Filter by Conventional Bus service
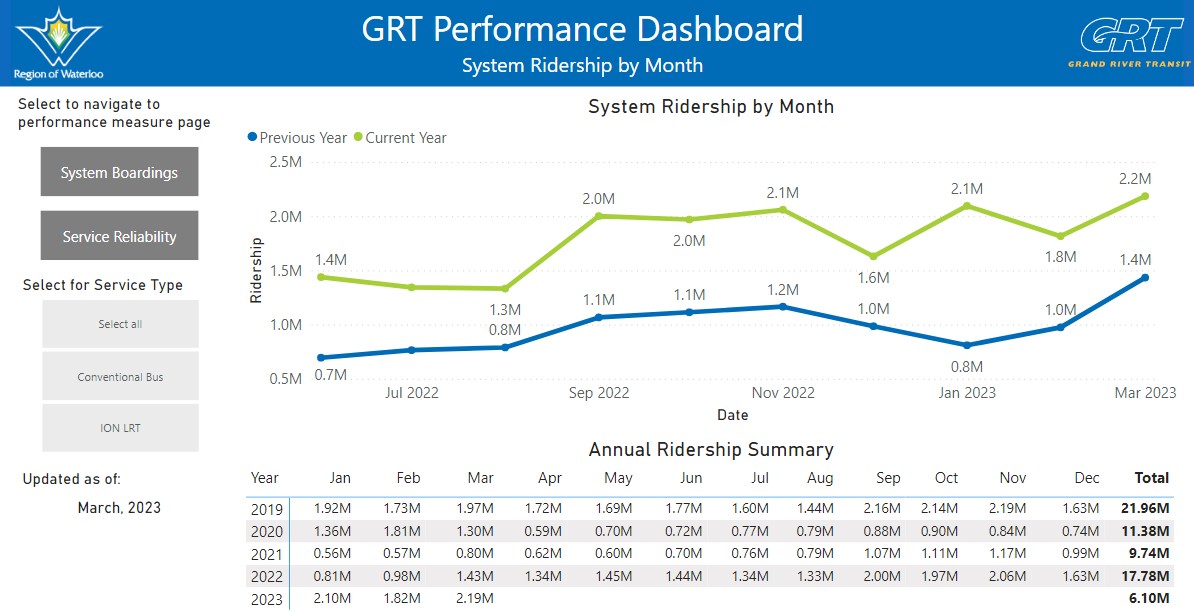Screen dimensions: 1194x612 120,377
